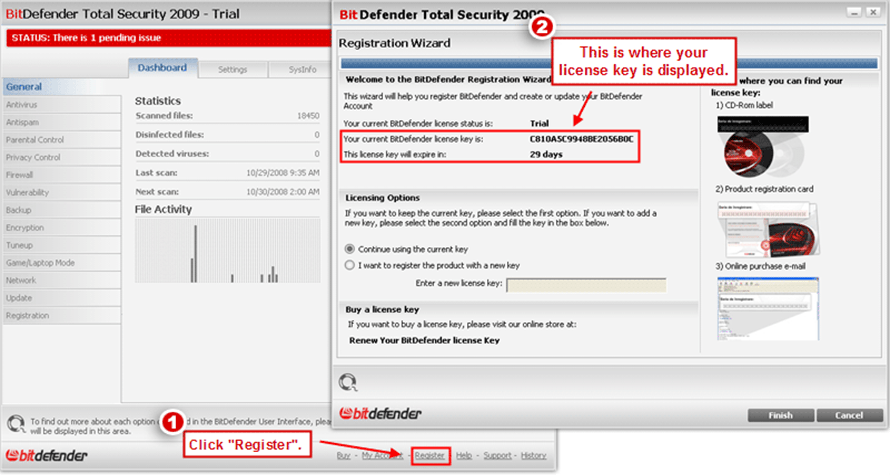Viewport: 890px width, 475px height.
Task: Open Vulnerability section in sidebar
Action: (61, 192)
